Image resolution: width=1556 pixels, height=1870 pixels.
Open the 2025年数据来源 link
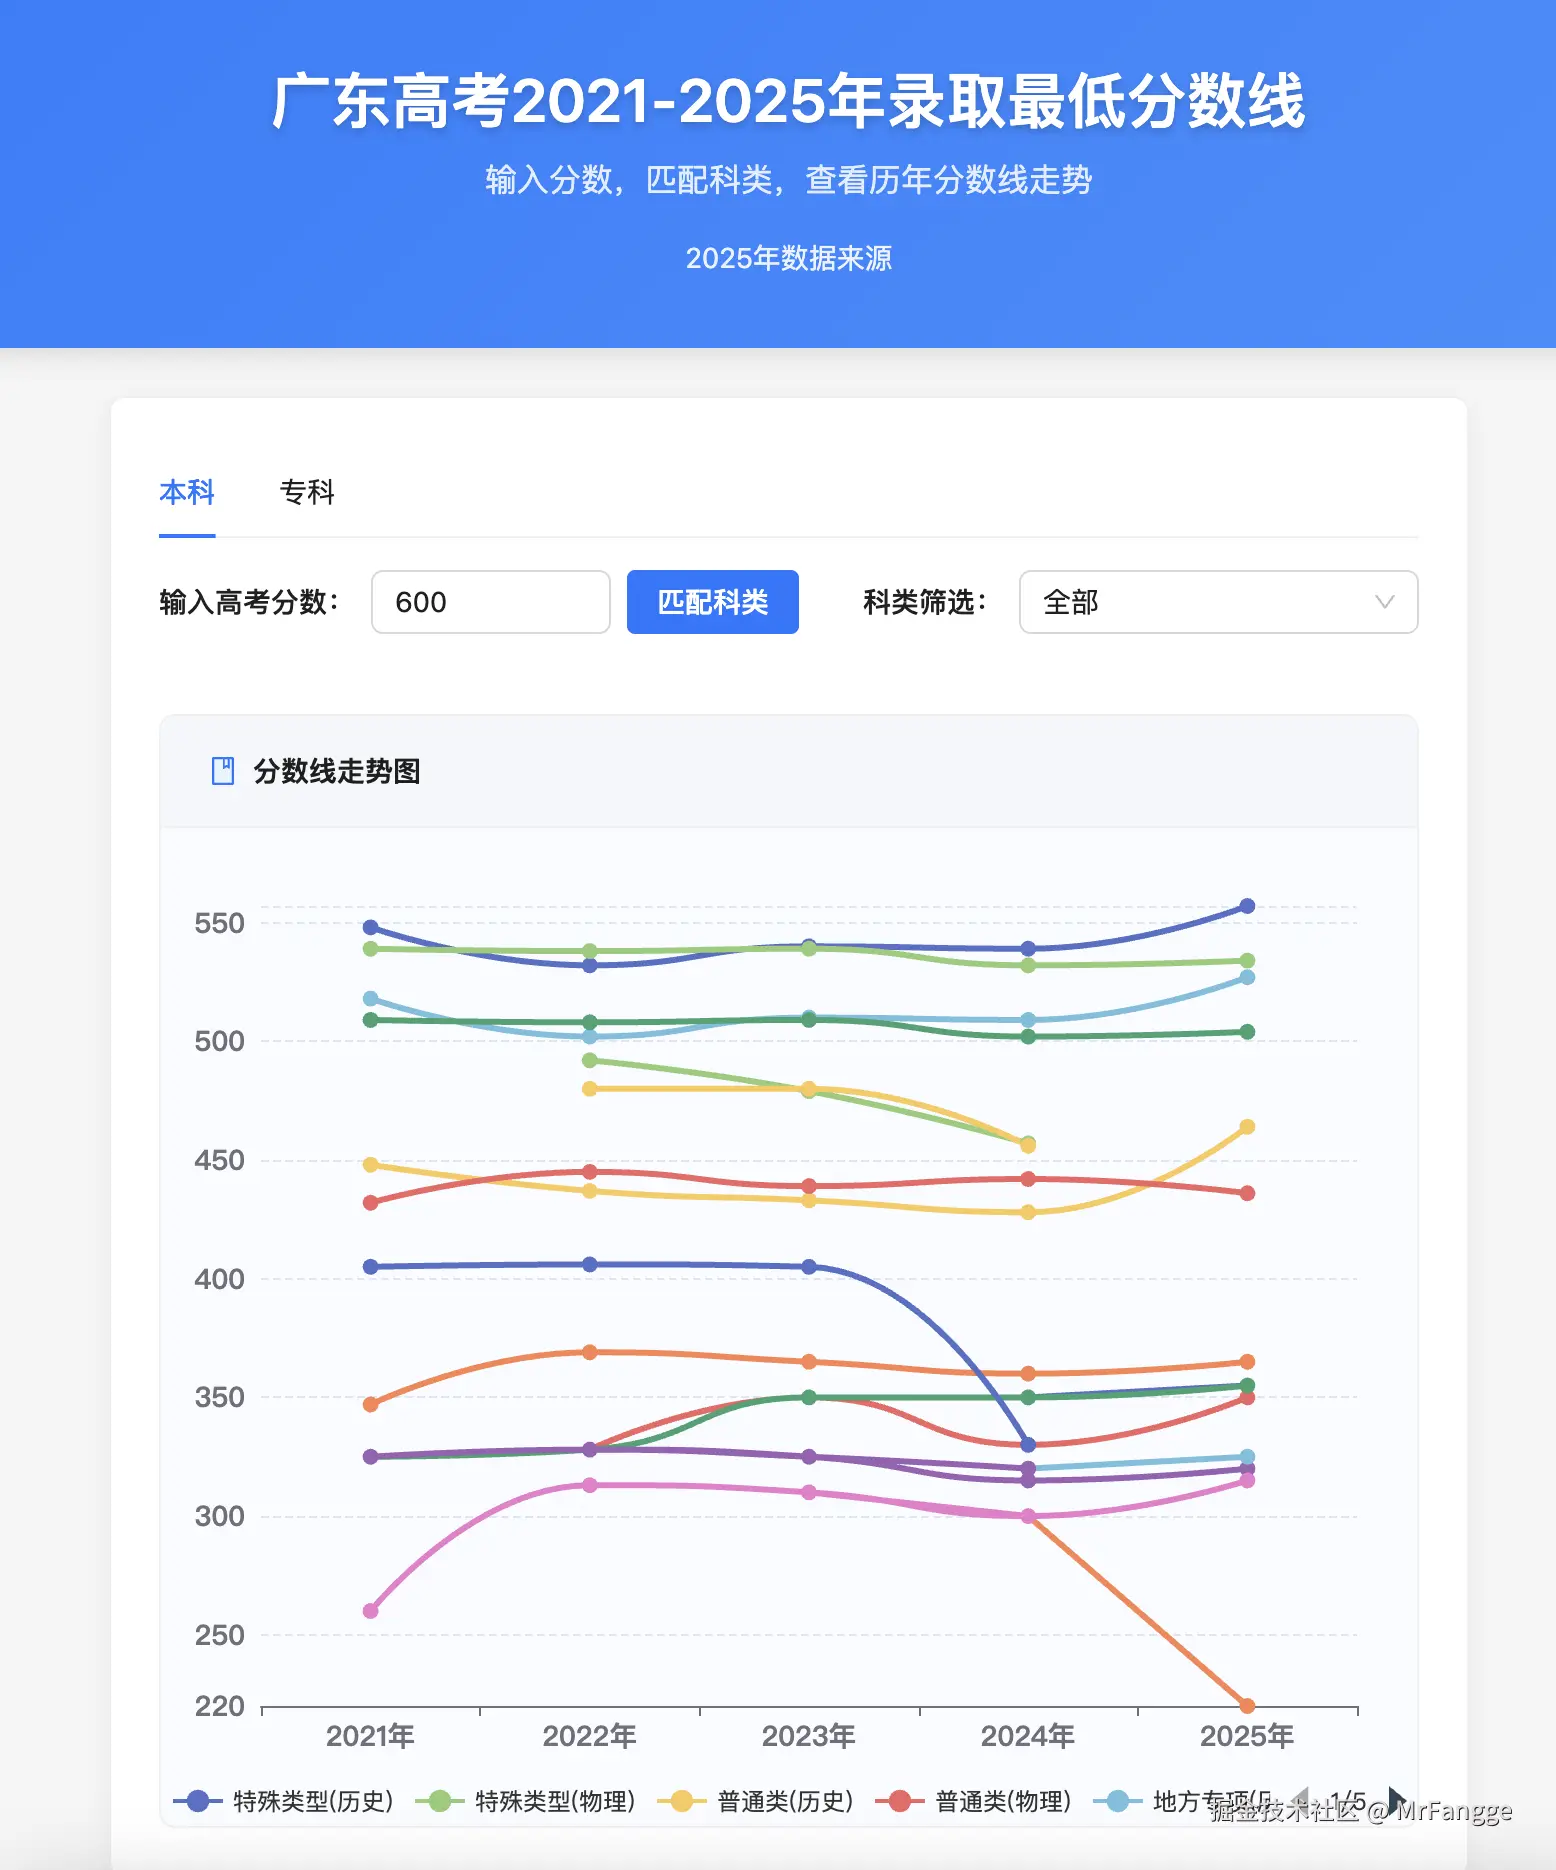[791, 258]
